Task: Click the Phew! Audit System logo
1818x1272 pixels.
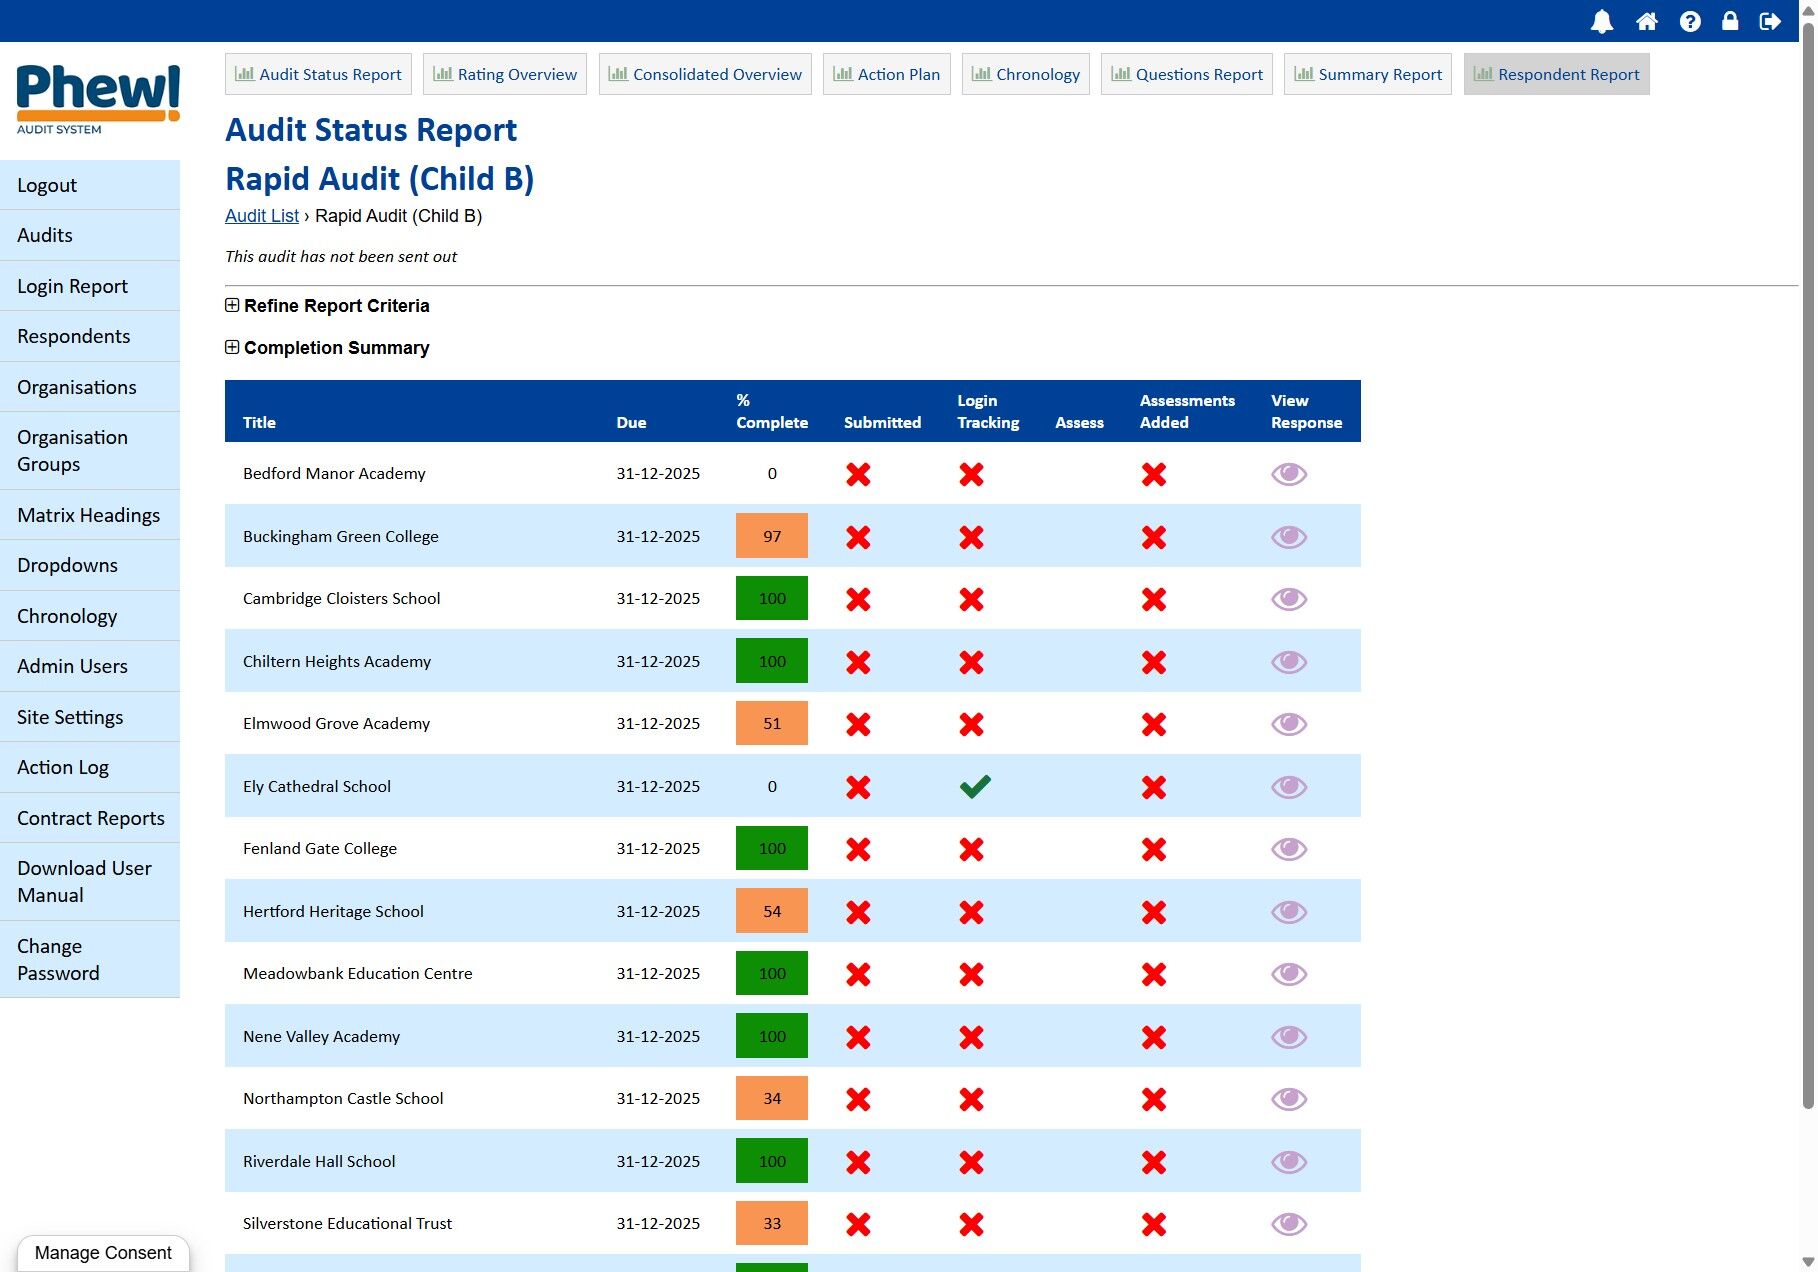Action: pos(97,98)
